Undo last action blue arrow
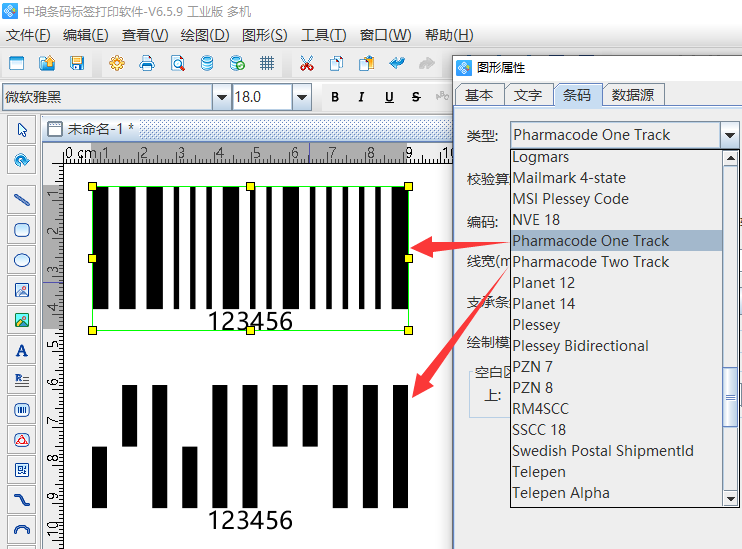Screen dimensions: 742x549 pos(397,63)
